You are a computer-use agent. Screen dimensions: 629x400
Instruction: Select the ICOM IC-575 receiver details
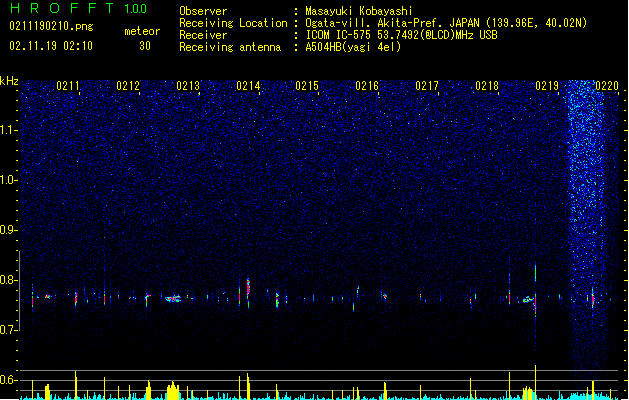click(x=402, y=35)
